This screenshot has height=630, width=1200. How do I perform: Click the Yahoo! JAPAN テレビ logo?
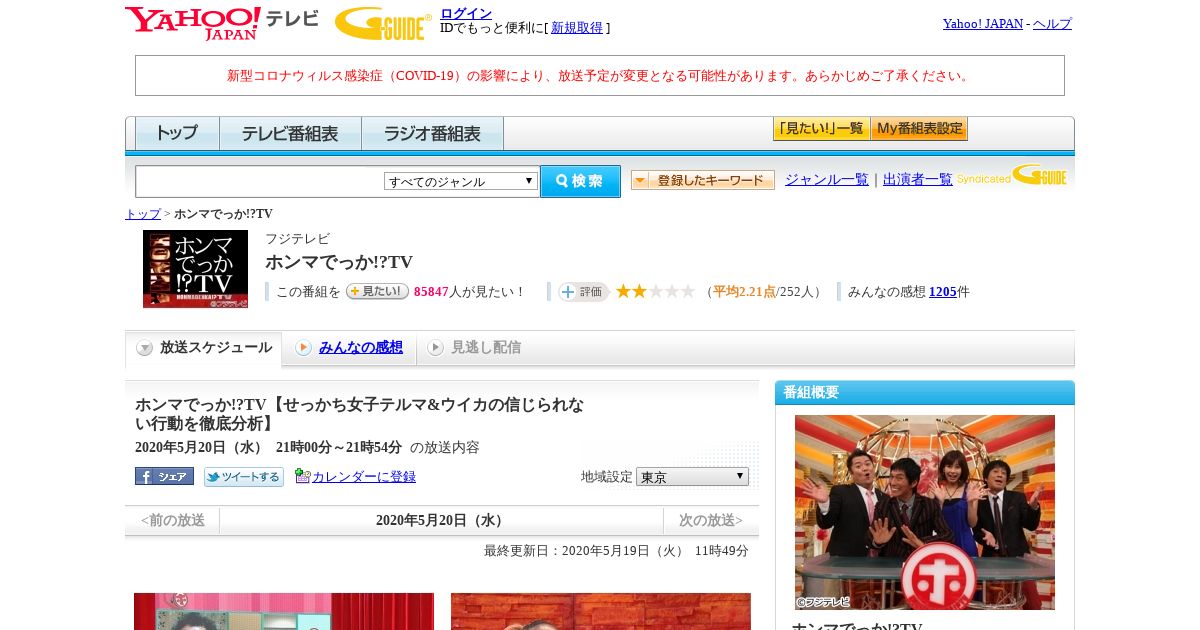[221, 23]
